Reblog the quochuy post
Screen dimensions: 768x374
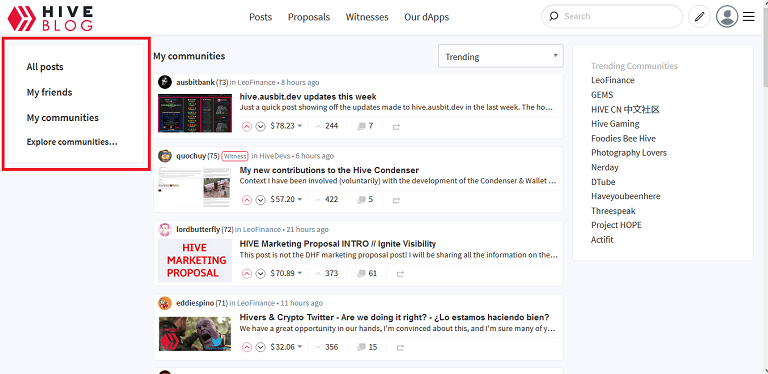tap(397, 200)
